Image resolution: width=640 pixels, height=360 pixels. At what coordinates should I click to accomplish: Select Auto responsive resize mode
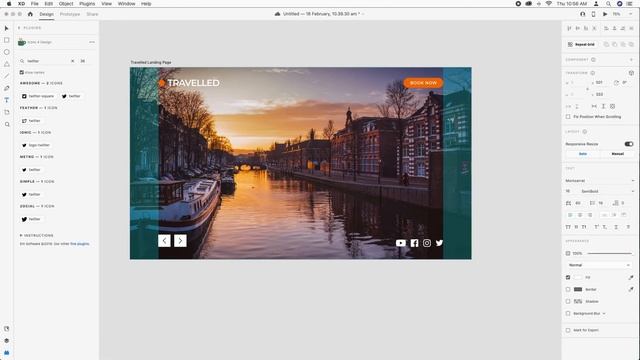pos(583,154)
